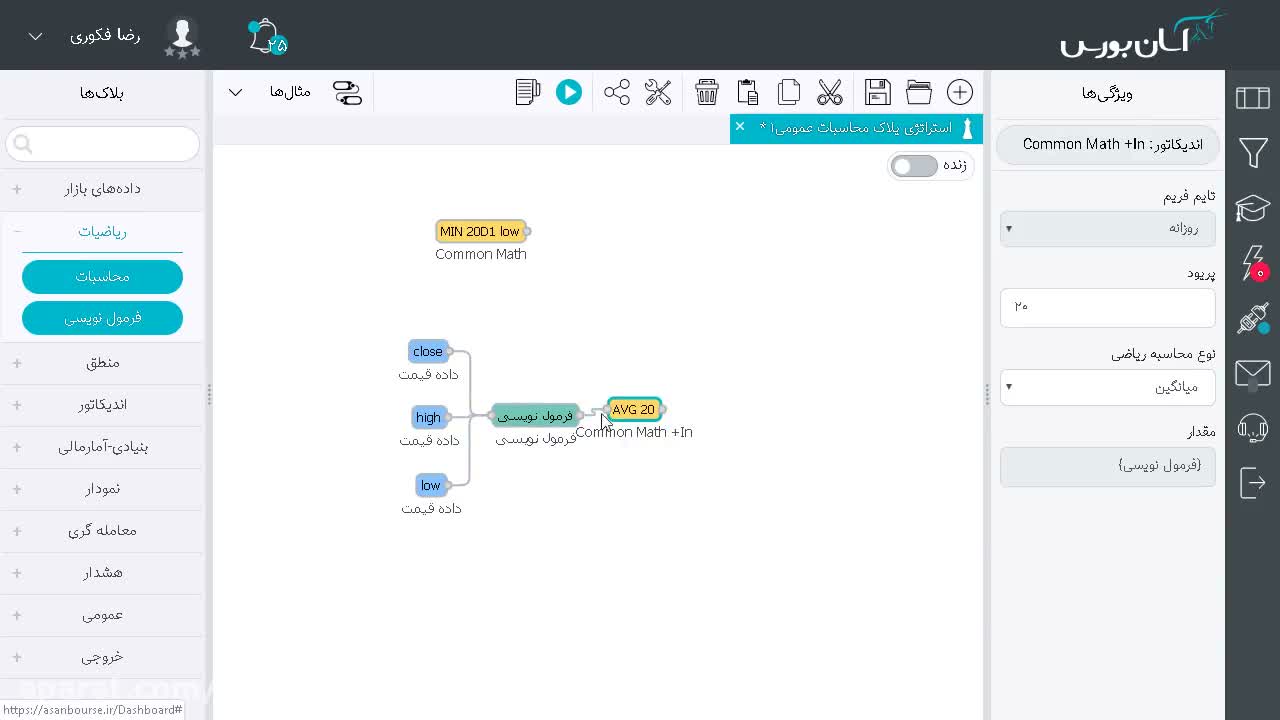Run the strategy with the play icon
The height and width of the screenshot is (720, 1280).
point(569,92)
